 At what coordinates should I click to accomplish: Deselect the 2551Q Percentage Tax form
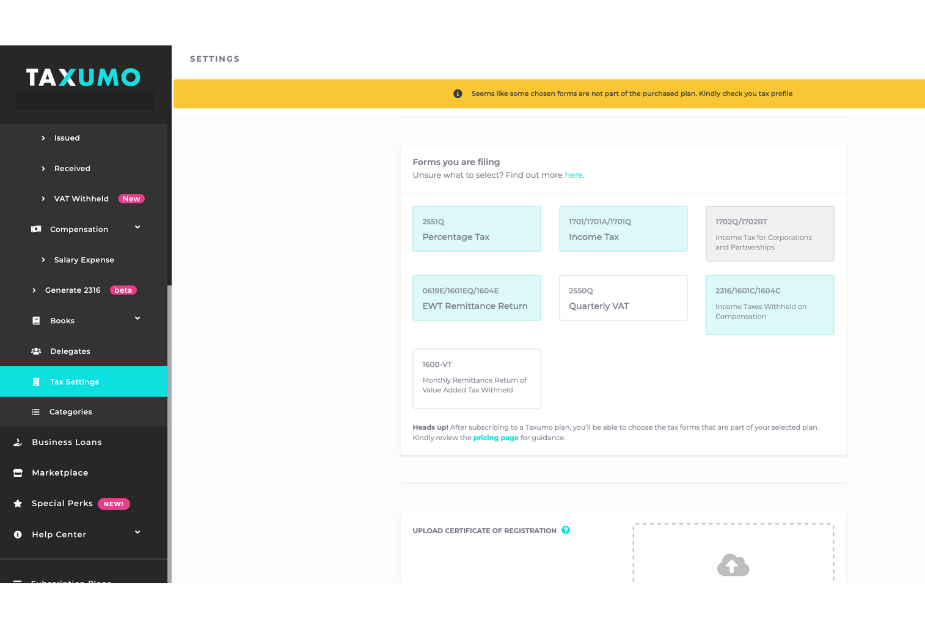coord(476,229)
